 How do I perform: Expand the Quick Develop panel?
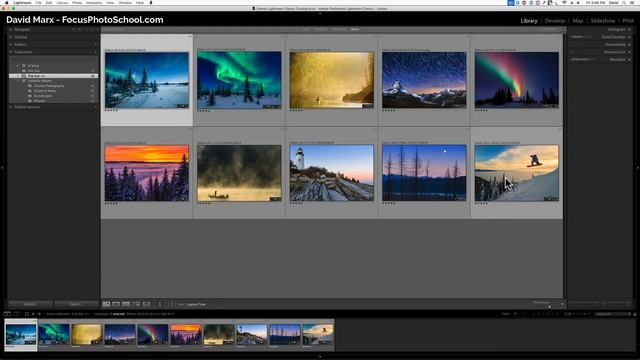[629, 37]
